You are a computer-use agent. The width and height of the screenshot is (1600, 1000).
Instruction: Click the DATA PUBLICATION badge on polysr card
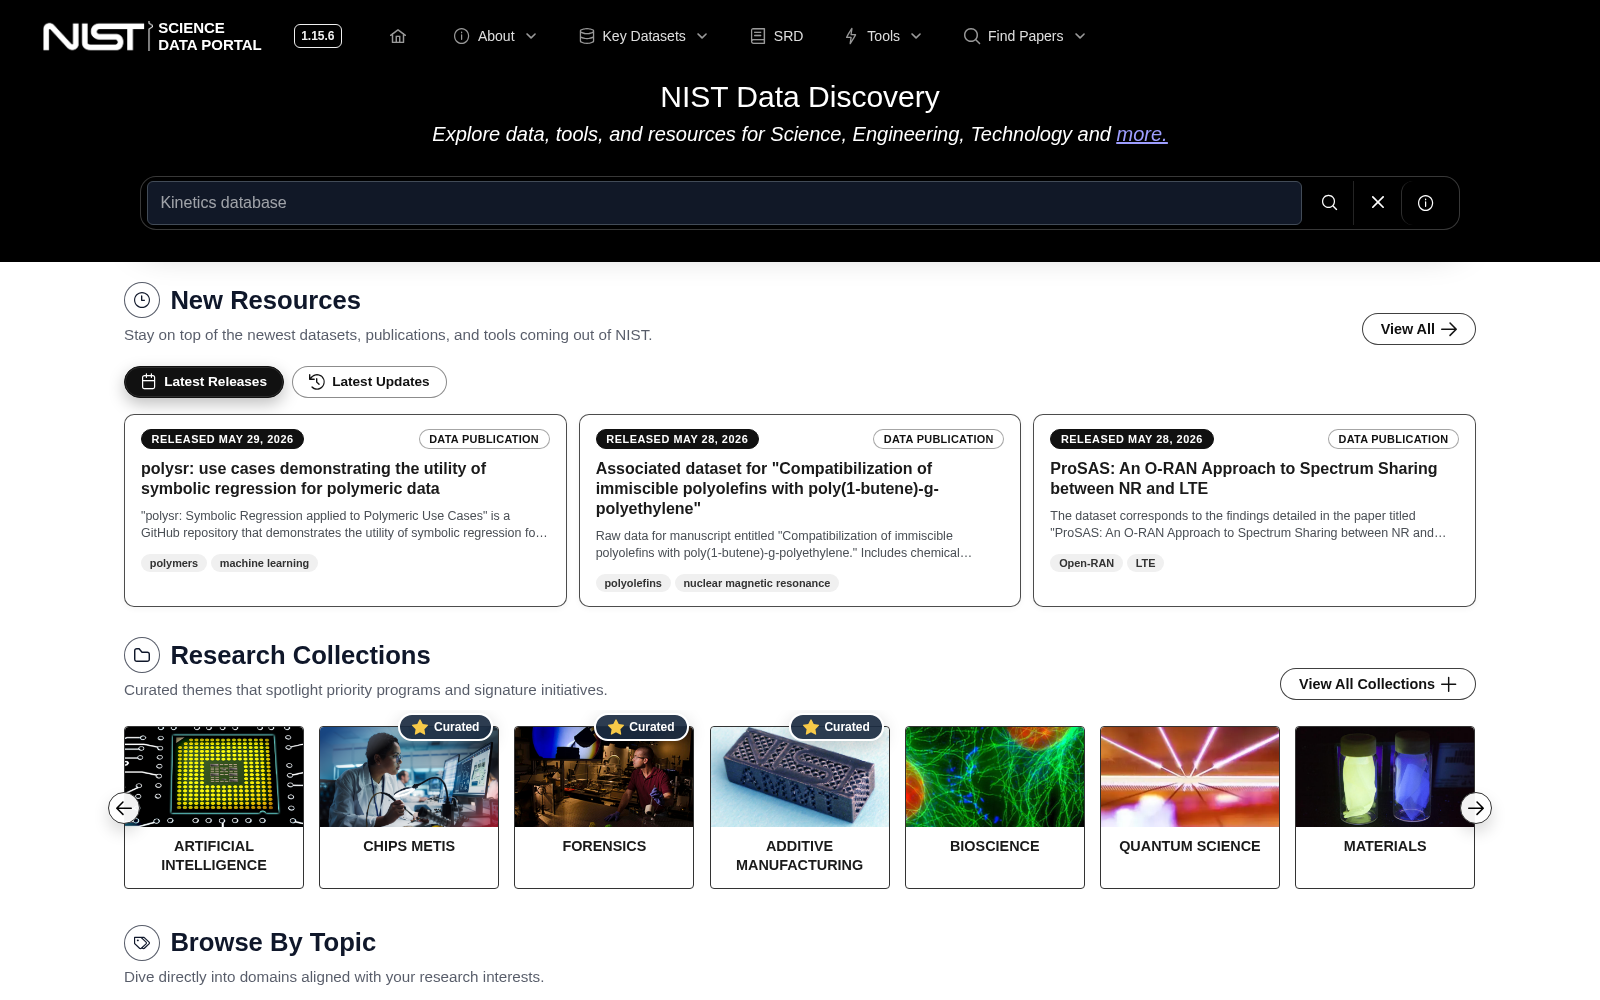pos(484,439)
